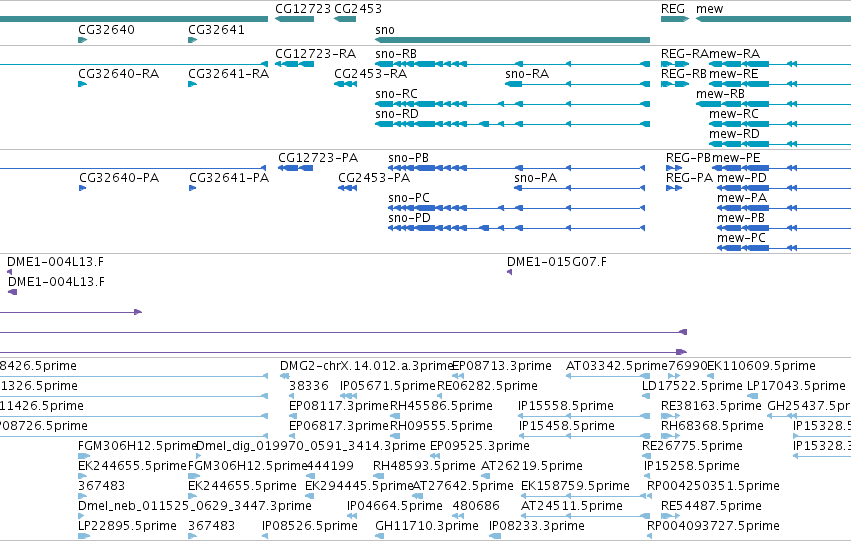Select EST Dmel_dig_019970_0591_3414.3prime
Image resolution: width=851 pixels, height=541 pixels.
pos(310,446)
